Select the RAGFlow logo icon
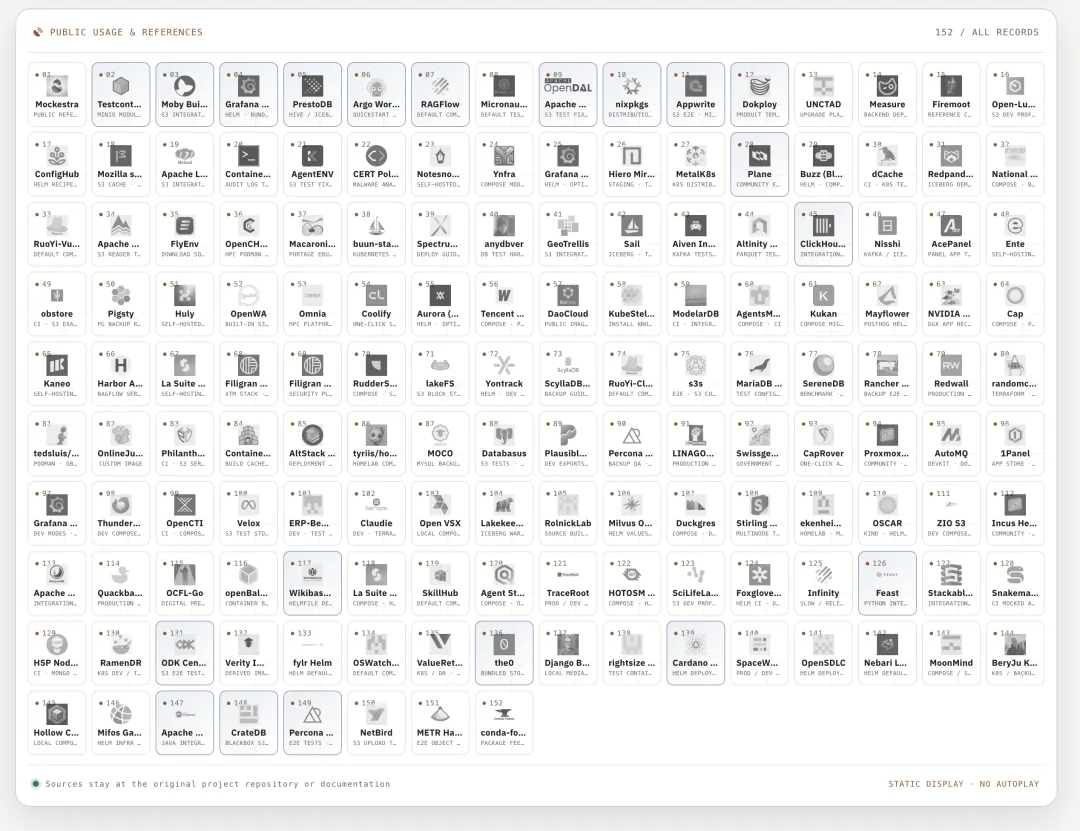The image size is (1080, 831). point(440,86)
